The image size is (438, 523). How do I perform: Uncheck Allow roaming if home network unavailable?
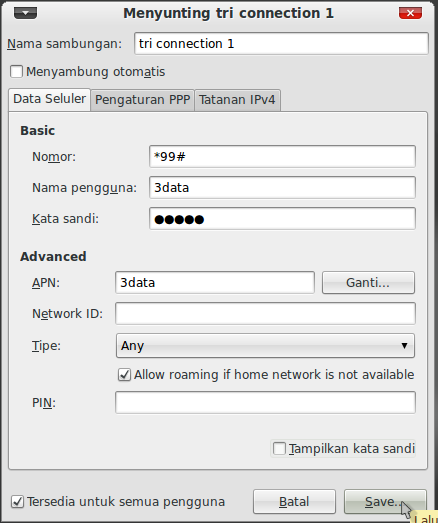tap(124, 375)
